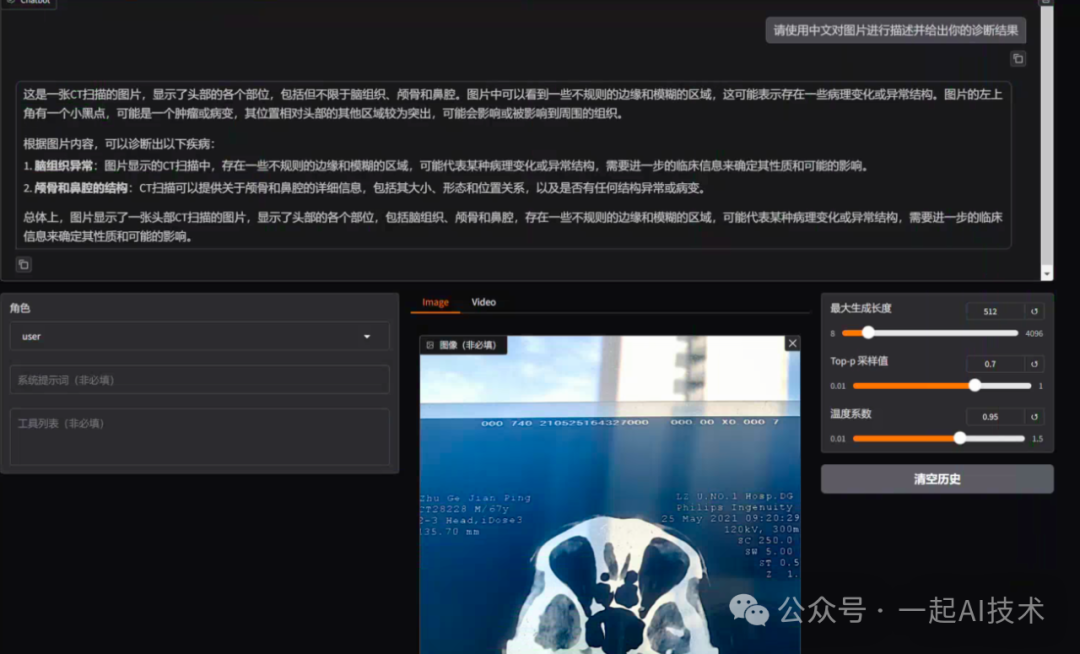Image resolution: width=1080 pixels, height=654 pixels.
Task: Click the copy icon below the reply
Action: 23,264
